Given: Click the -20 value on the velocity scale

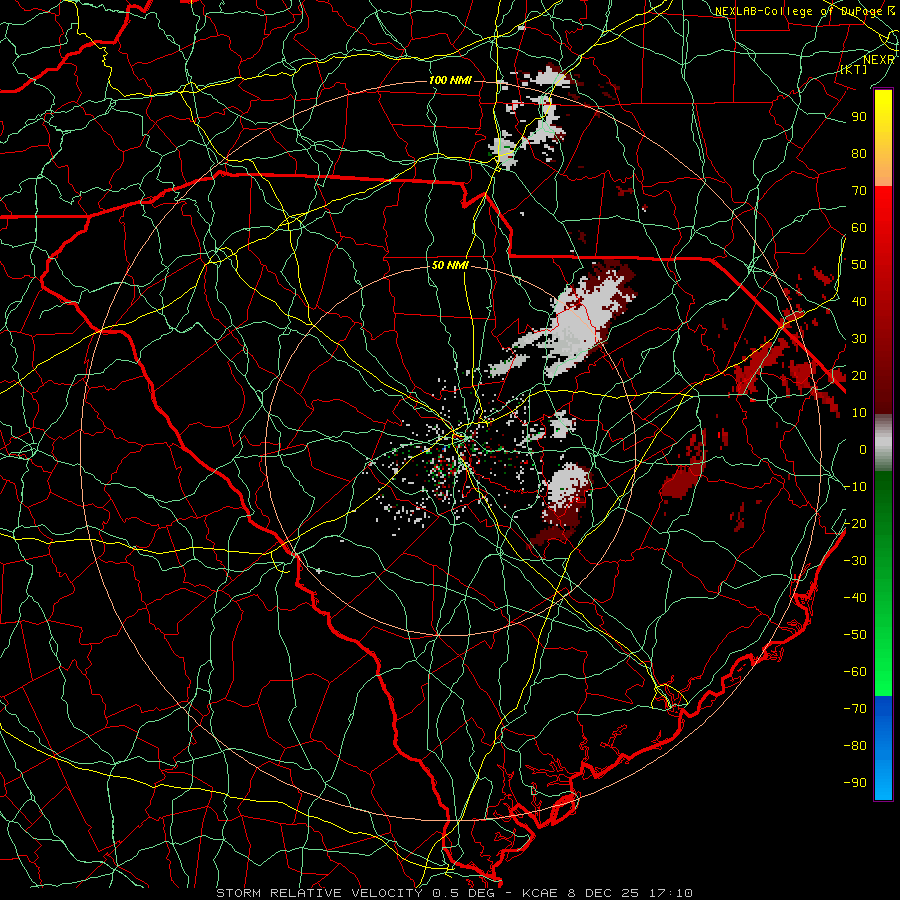Looking at the screenshot, I should [x=855, y=523].
